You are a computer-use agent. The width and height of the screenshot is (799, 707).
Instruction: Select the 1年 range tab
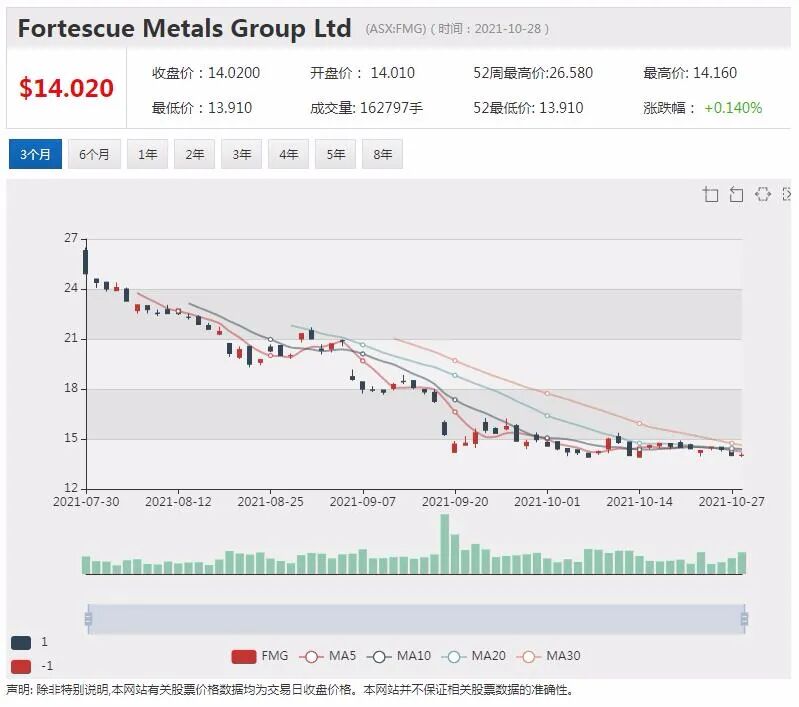click(147, 154)
